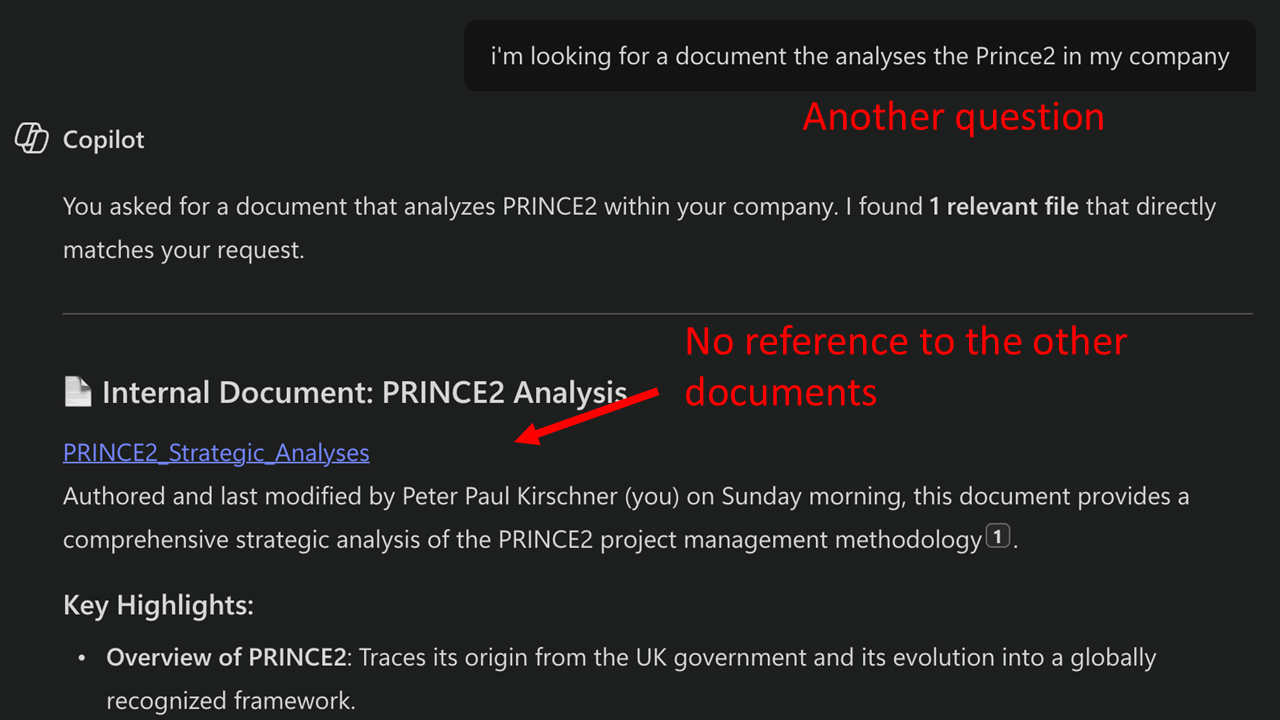Screen dimensions: 1280x720
Task: Open the PRINCE2_Strategic_Analyses link
Action: (216, 453)
